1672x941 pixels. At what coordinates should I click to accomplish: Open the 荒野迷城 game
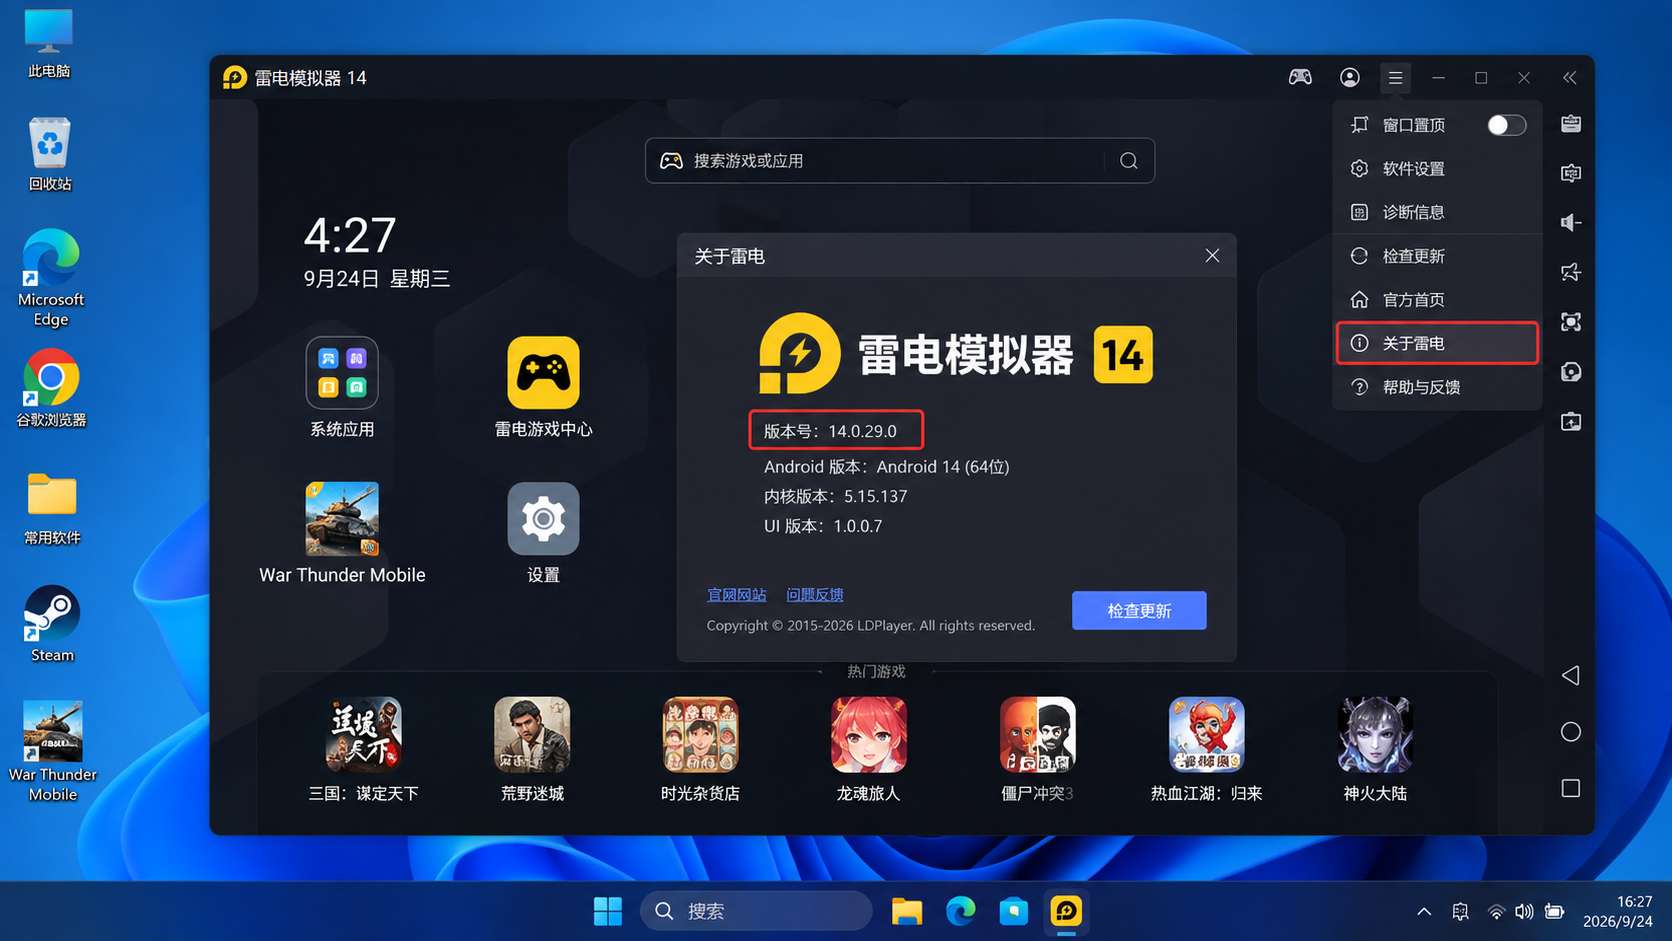pyautogui.click(x=532, y=750)
